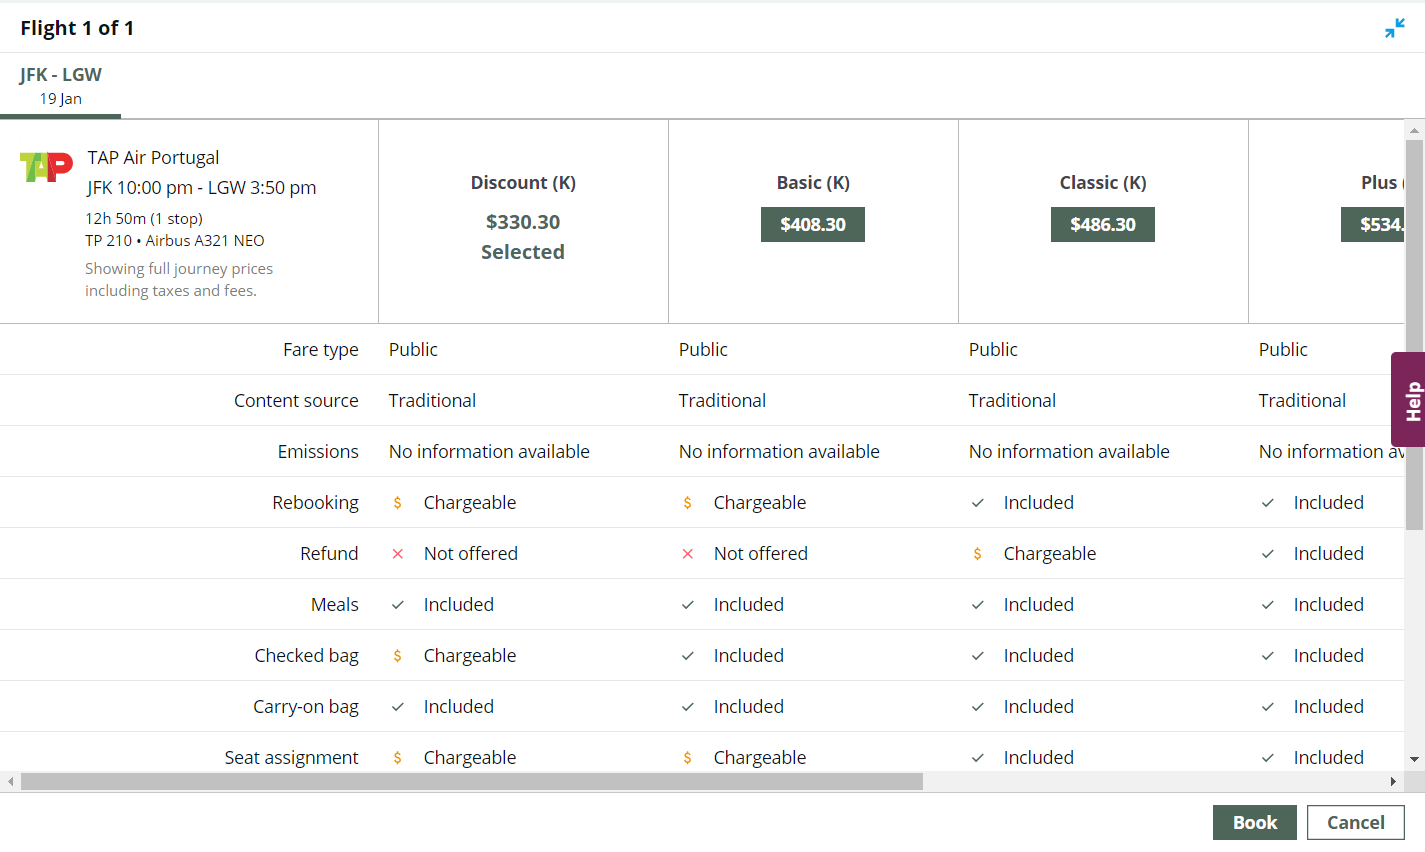Click the horizontal scrollbar right arrow
Viewport: 1425px width, 852px height.
(x=1393, y=781)
